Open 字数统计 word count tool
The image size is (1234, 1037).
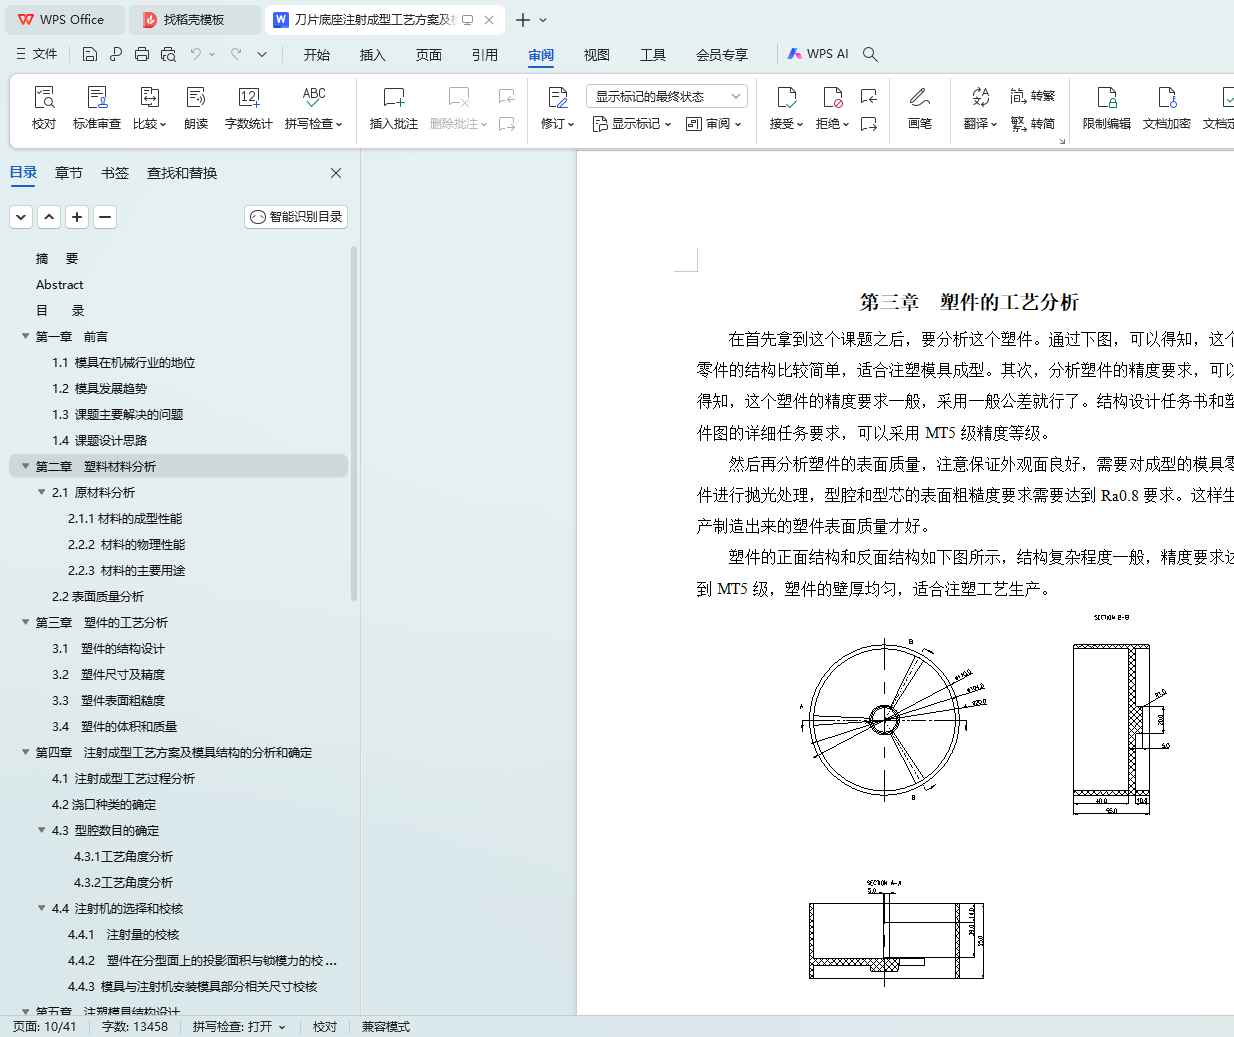[x=248, y=107]
